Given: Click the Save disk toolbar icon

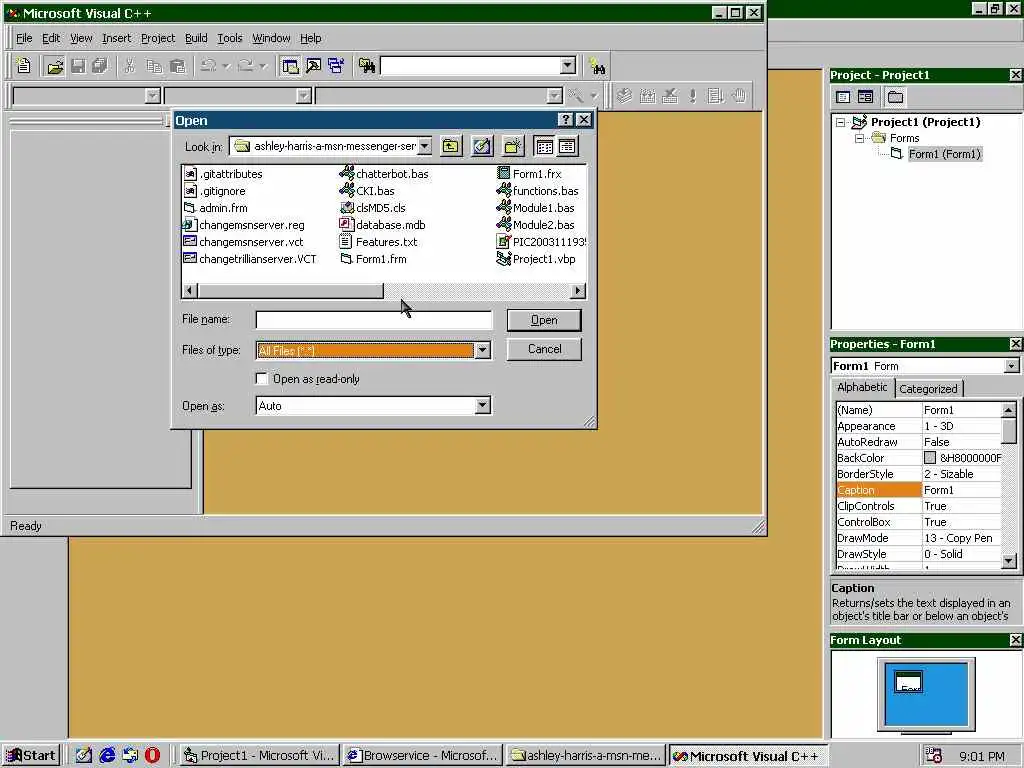Looking at the screenshot, I should click(x=78, y=66).
